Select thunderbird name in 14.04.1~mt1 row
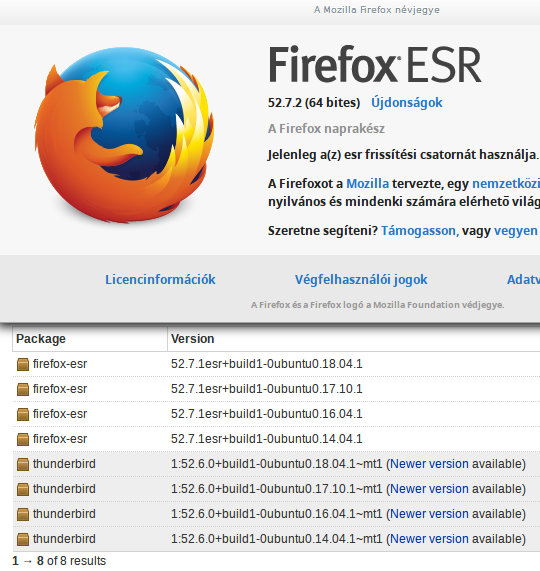Image resolution: width=540 pixels, height=571 pixels. (64, 539)
